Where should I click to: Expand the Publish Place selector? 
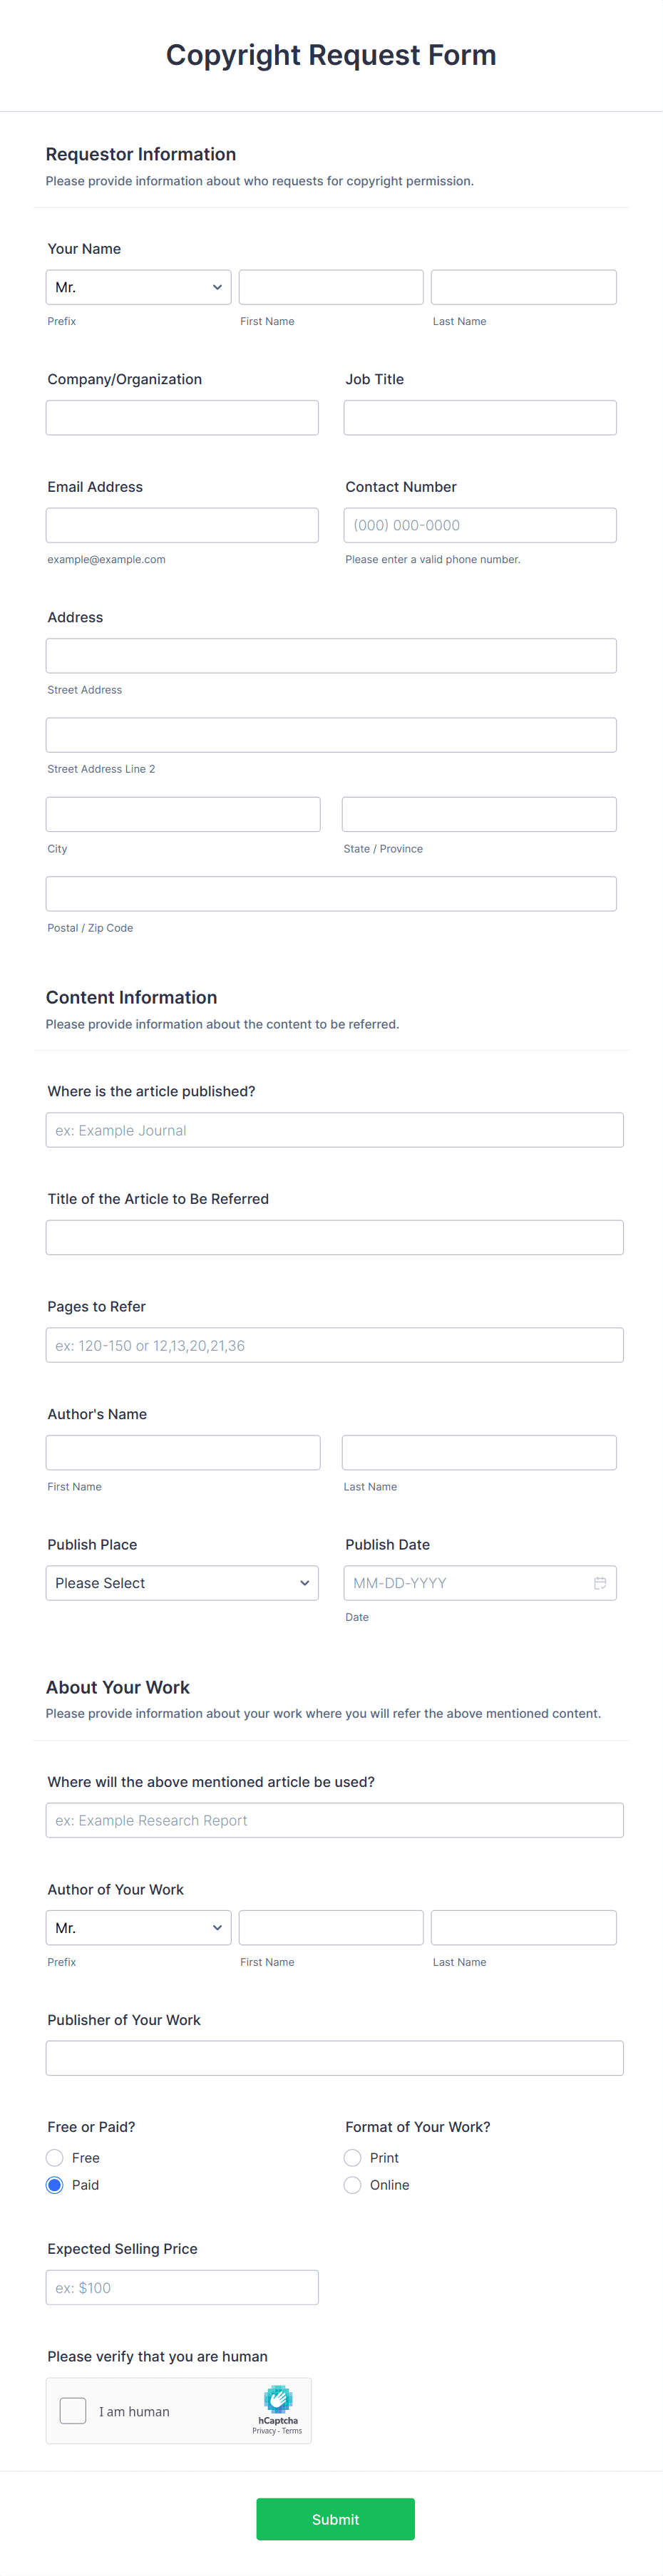(x=182, y=1583)
